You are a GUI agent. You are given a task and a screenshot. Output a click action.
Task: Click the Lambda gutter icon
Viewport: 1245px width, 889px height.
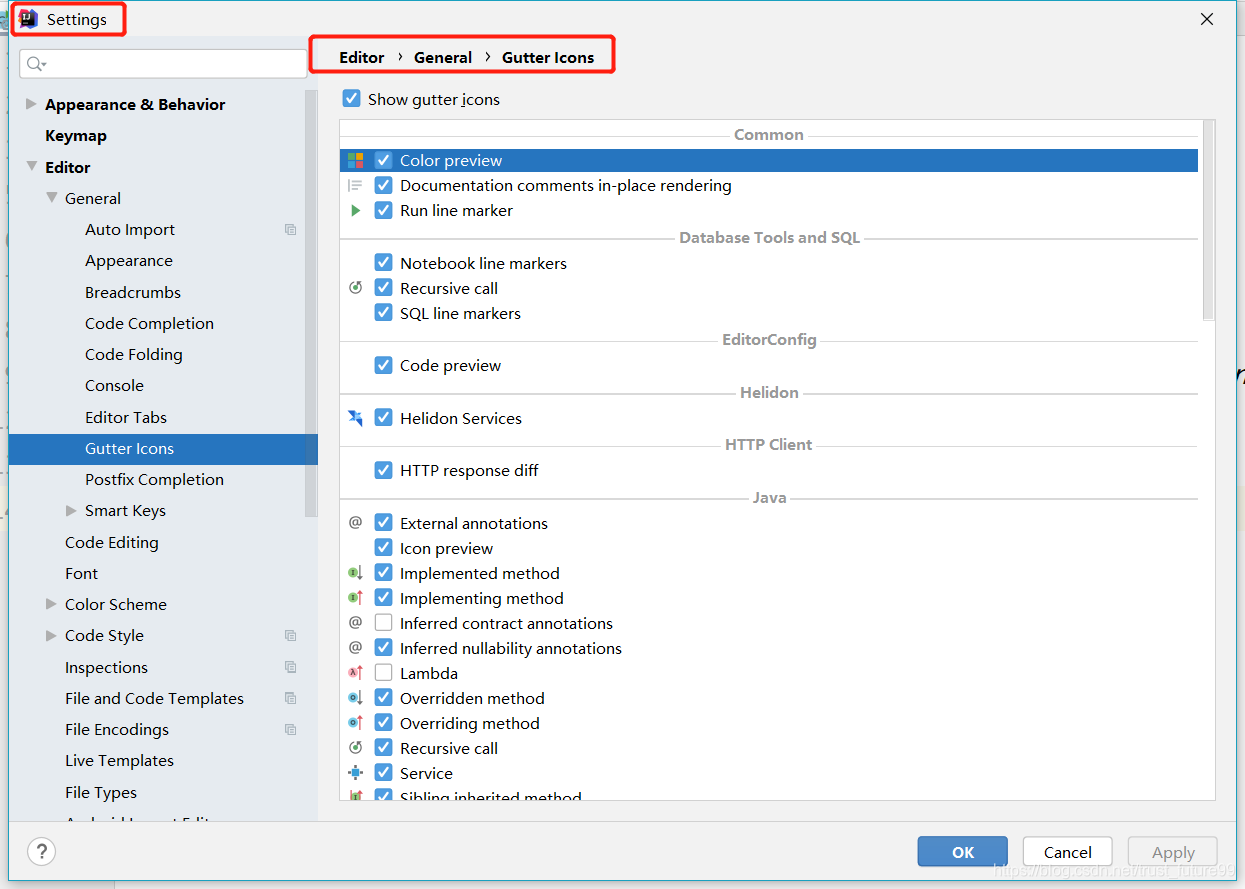355,673
